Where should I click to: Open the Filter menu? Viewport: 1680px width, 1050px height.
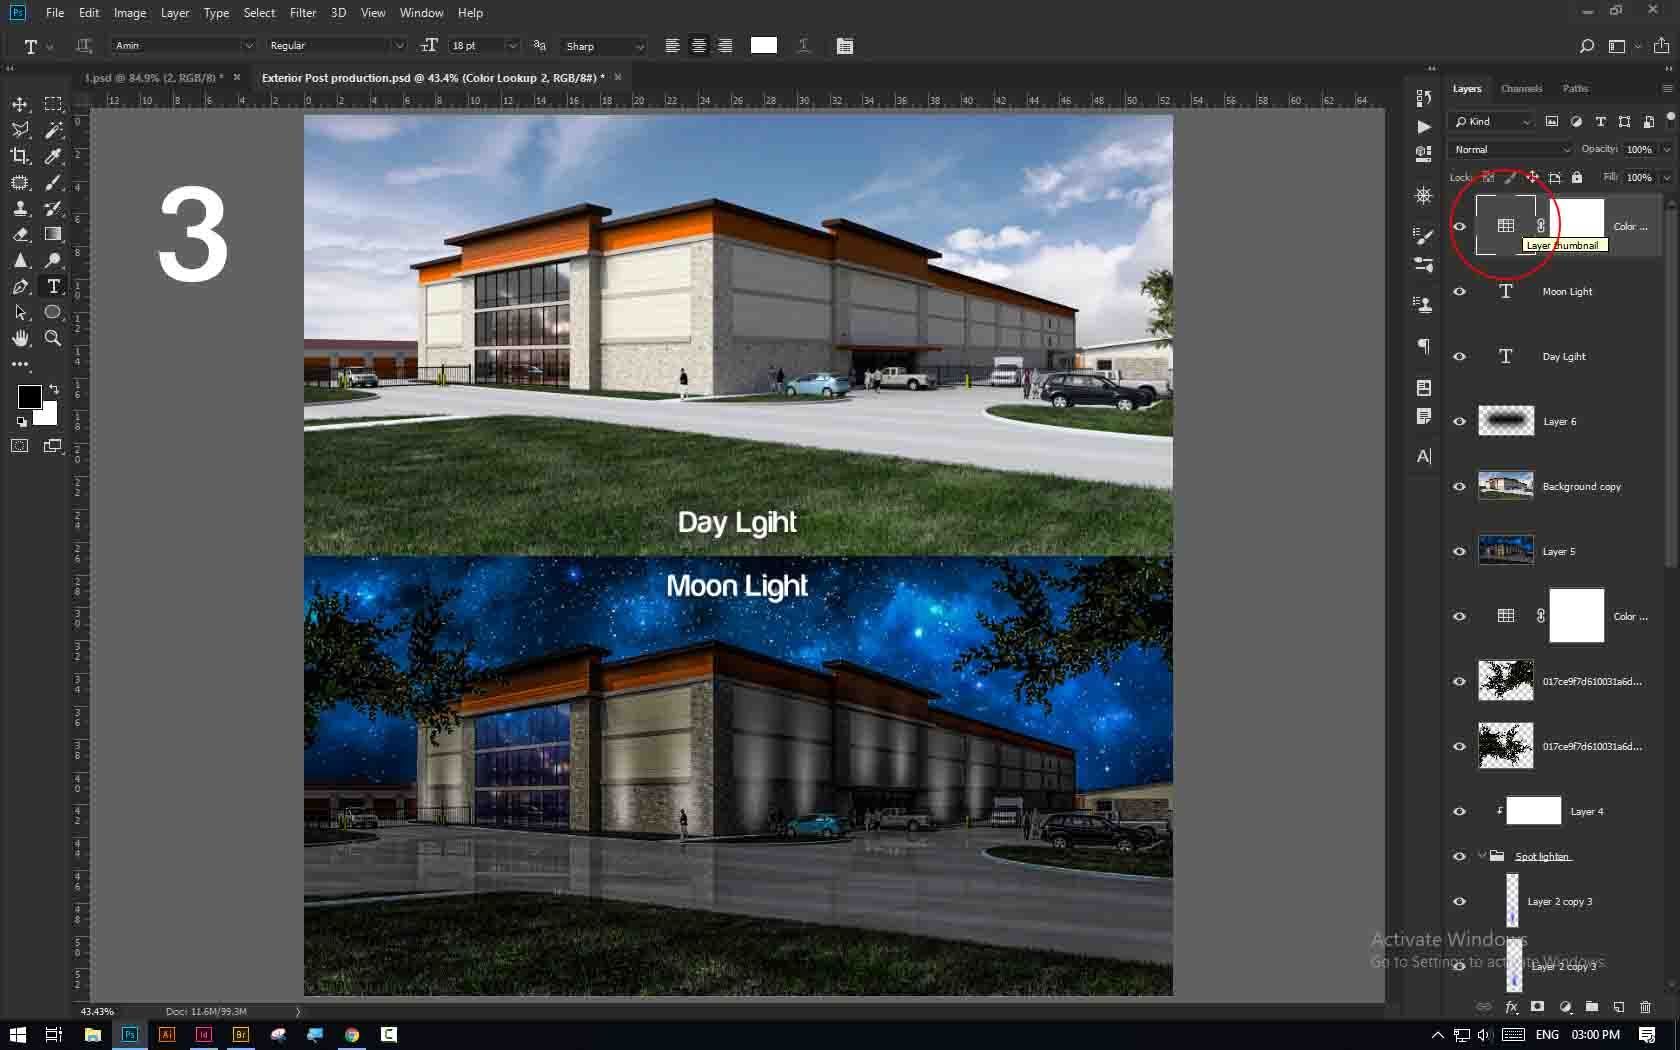coord(302,13)
